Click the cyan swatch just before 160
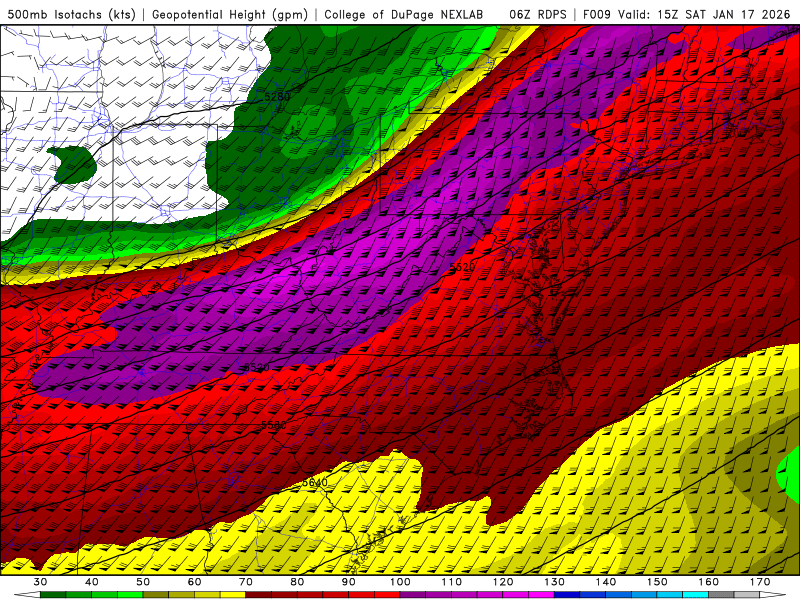This screenshot has width=800, height=600. (695, 595)
